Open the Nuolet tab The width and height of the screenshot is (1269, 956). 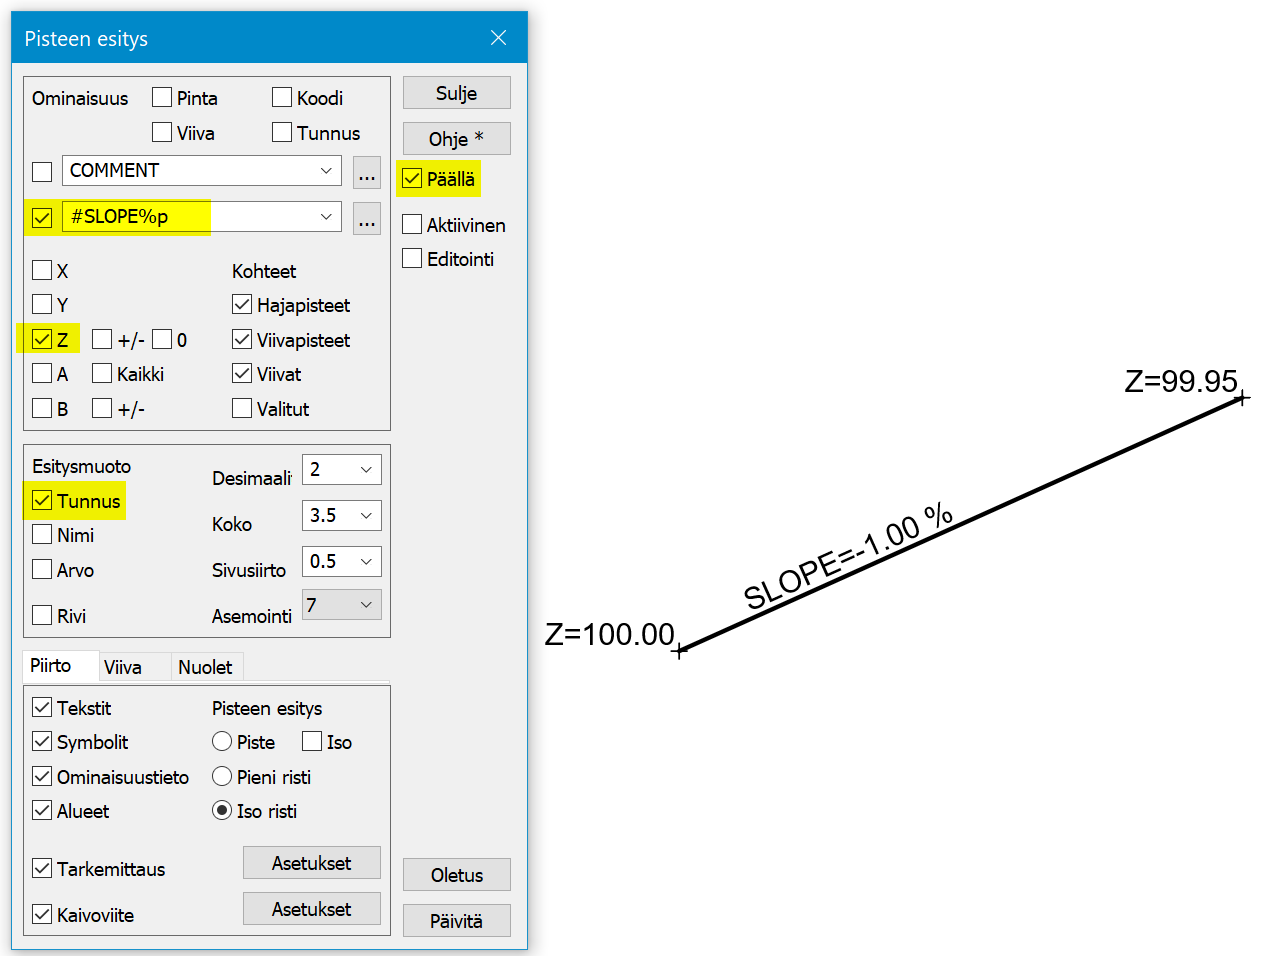pos(205,667)
